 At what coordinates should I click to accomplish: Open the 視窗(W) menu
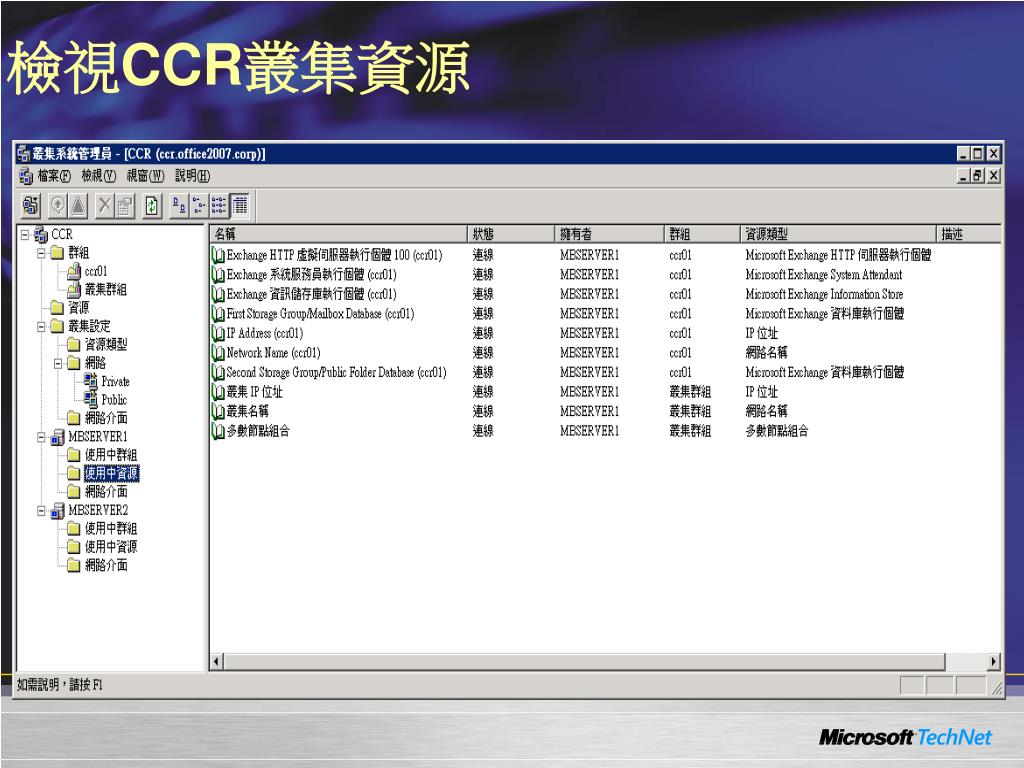pos(146,176)
